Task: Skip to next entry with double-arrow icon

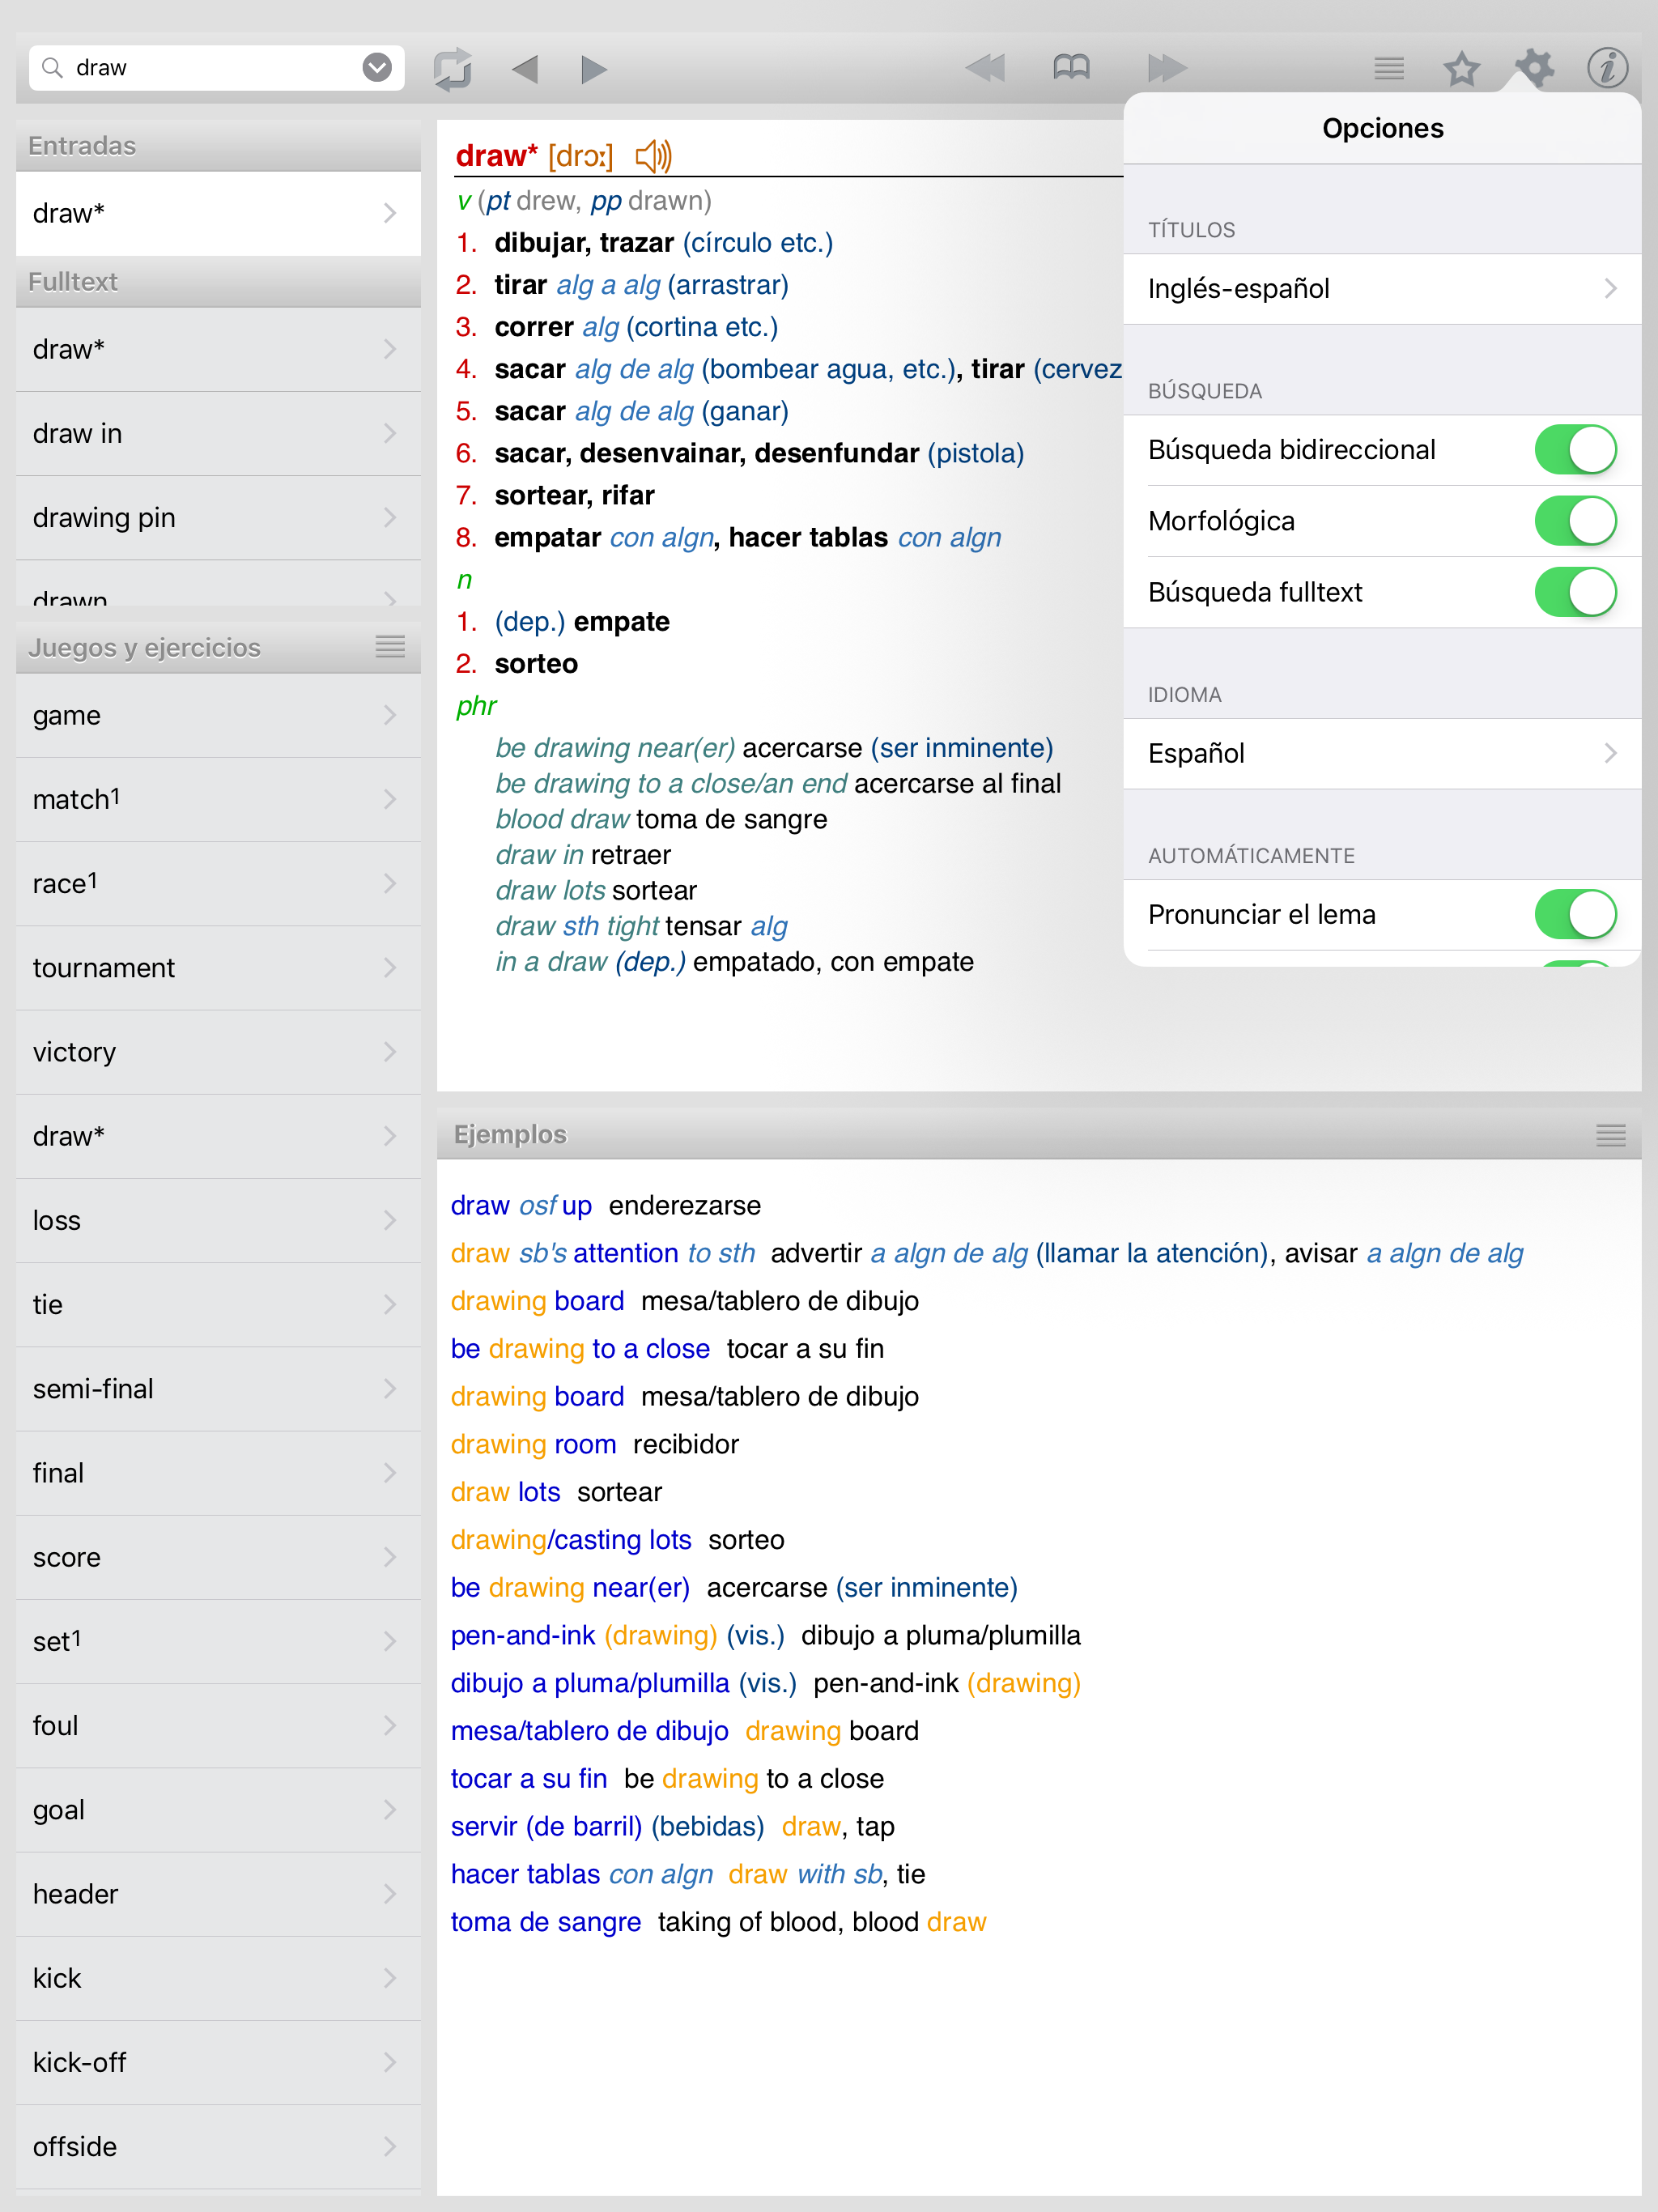Action: [1167, 68]
